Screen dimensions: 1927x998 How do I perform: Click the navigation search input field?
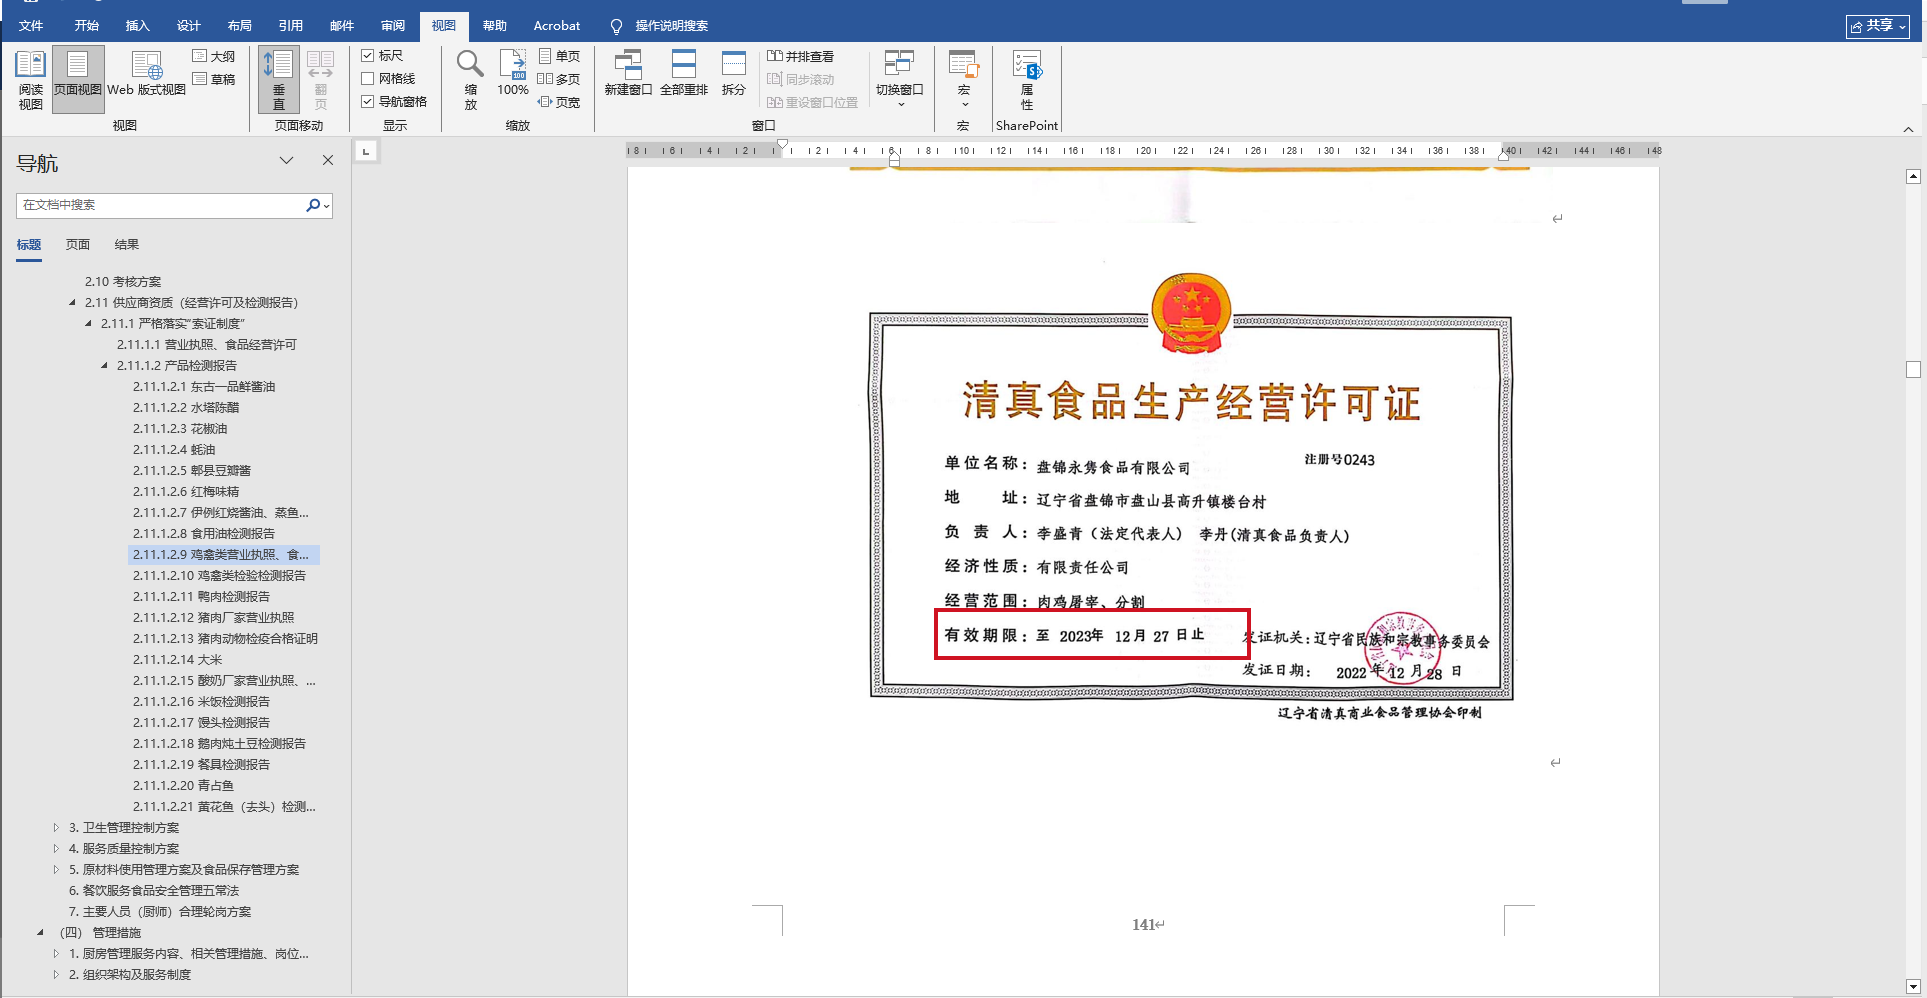point(160,205)
